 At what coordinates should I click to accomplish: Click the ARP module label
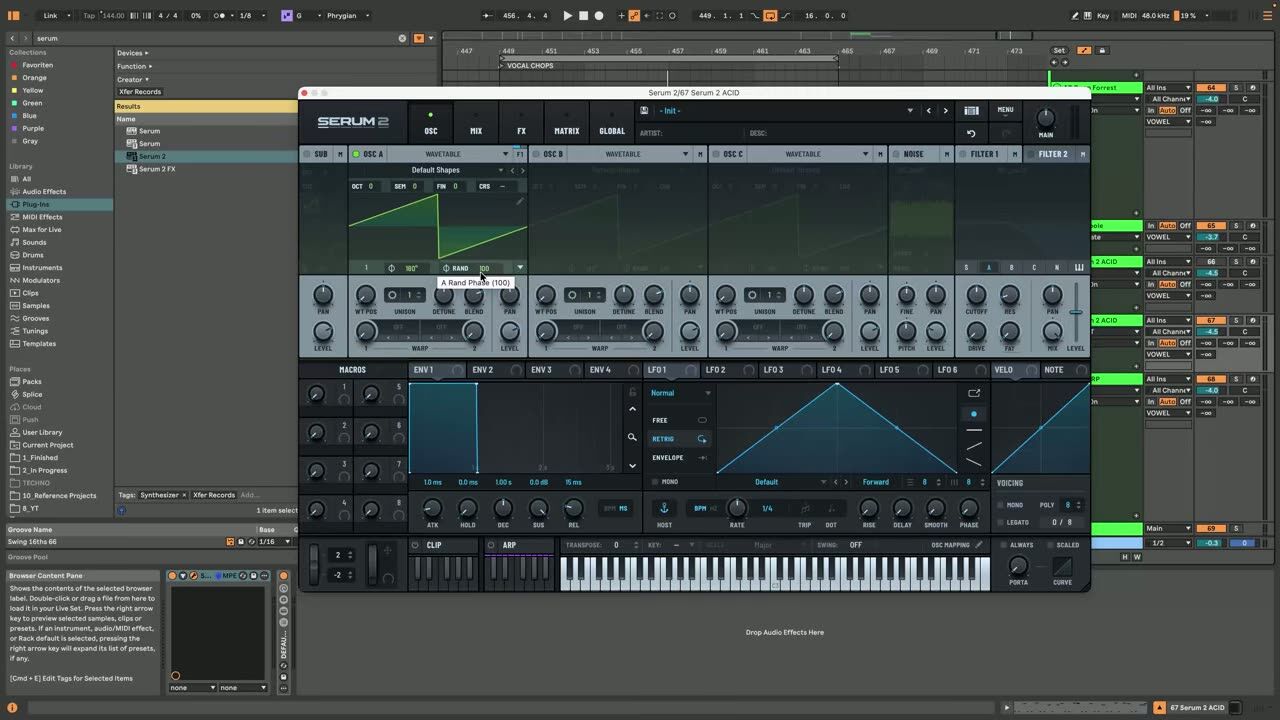(509, 545)
